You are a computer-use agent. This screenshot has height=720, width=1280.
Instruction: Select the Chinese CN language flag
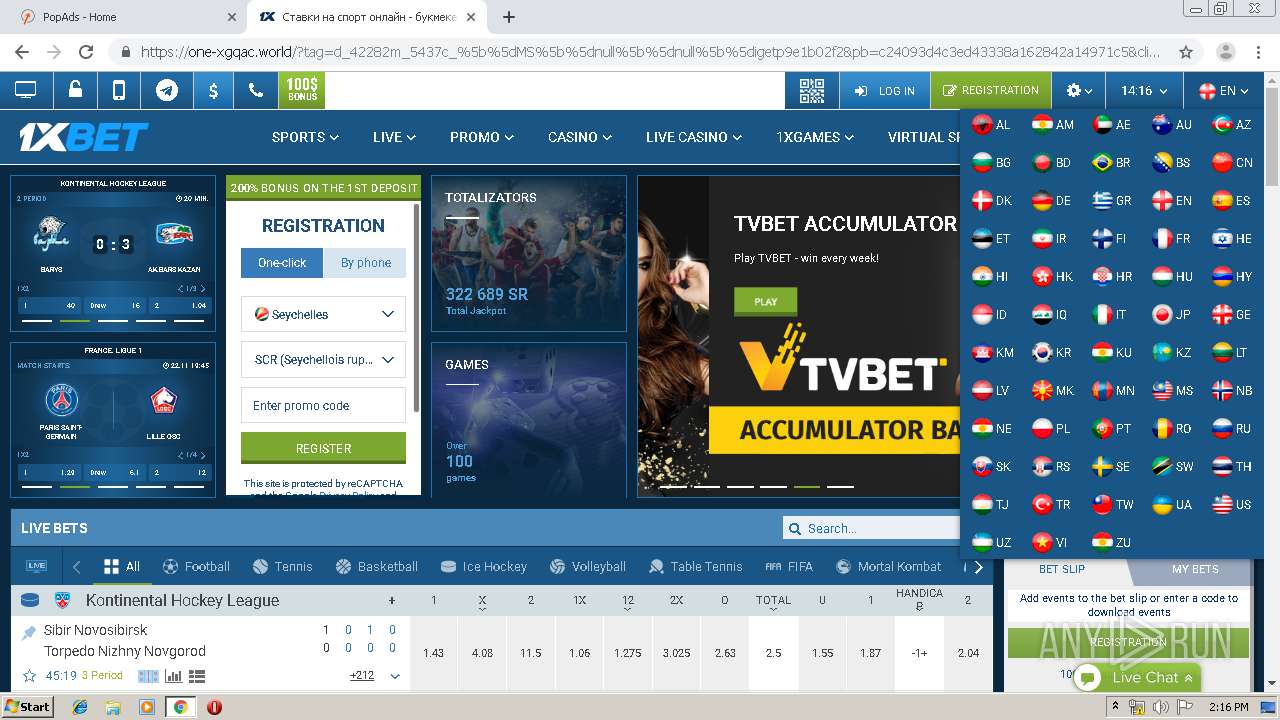[x=1231, y=162]
